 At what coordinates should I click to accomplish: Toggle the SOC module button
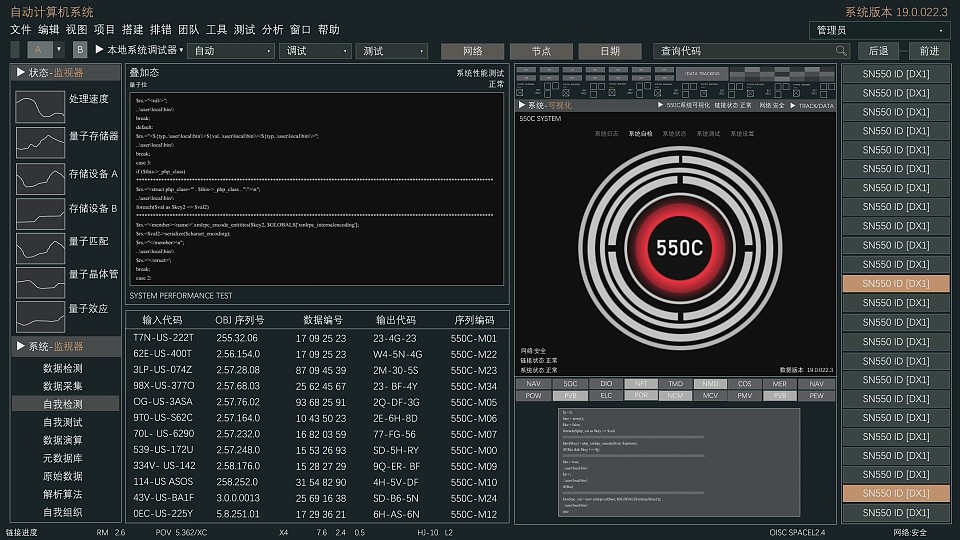(x=570, y=384)
